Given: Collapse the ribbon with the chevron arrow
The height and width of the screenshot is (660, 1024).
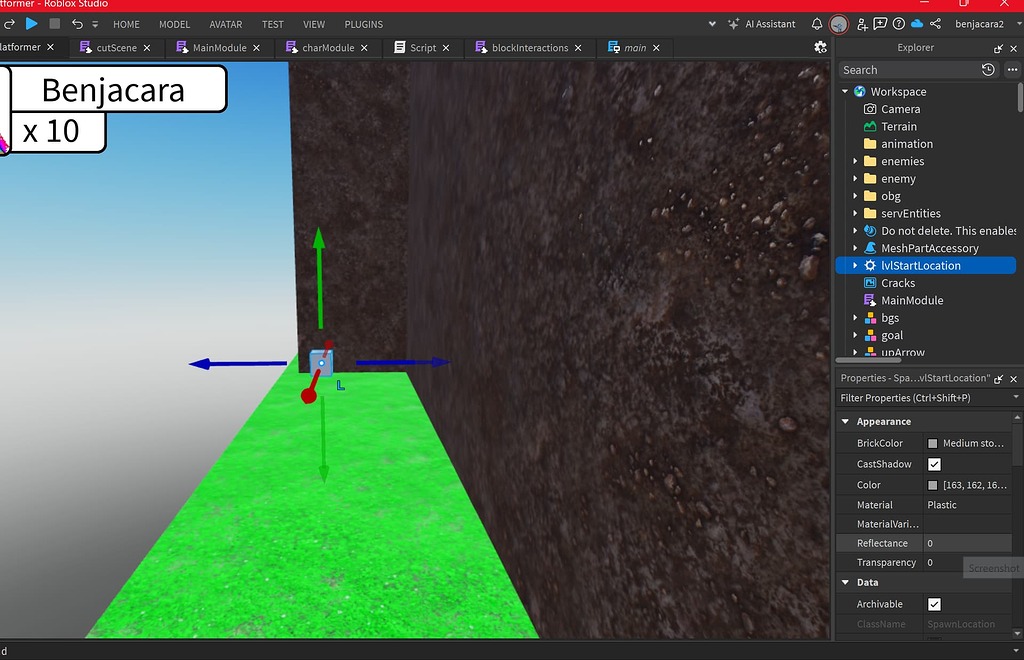Looking at the screenshot, I should tap(712, 24).
